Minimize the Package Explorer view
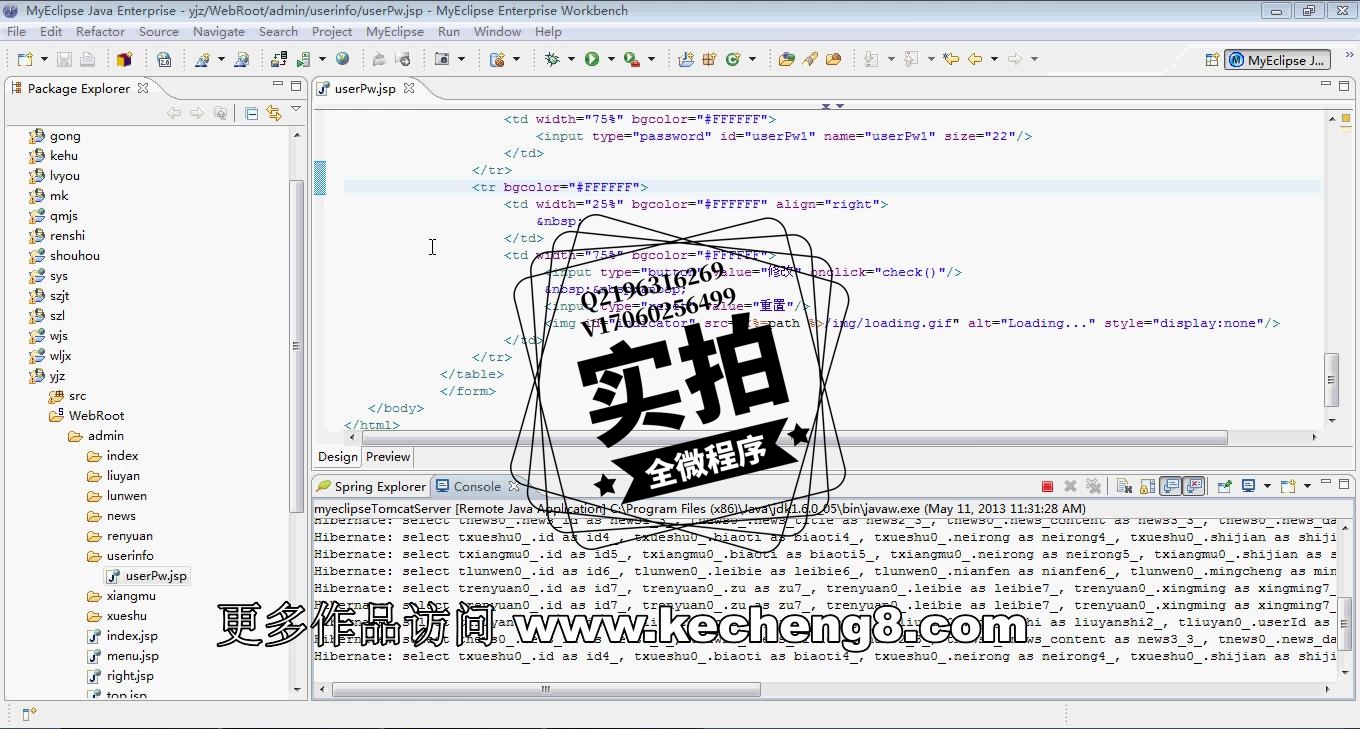Screen dimensions: 1360x729 click(x=277, y=86)
